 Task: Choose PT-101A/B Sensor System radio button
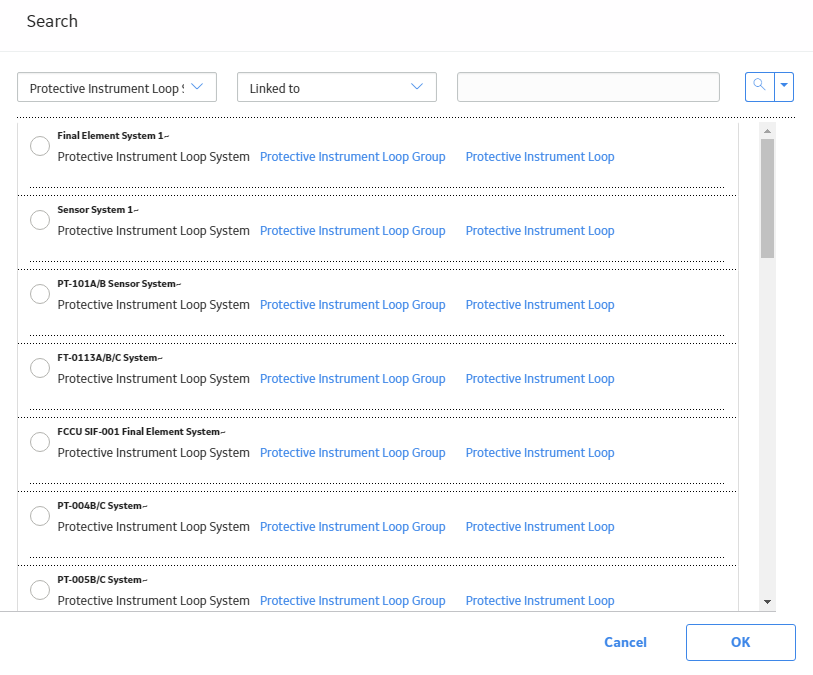(x=40, y=294)
